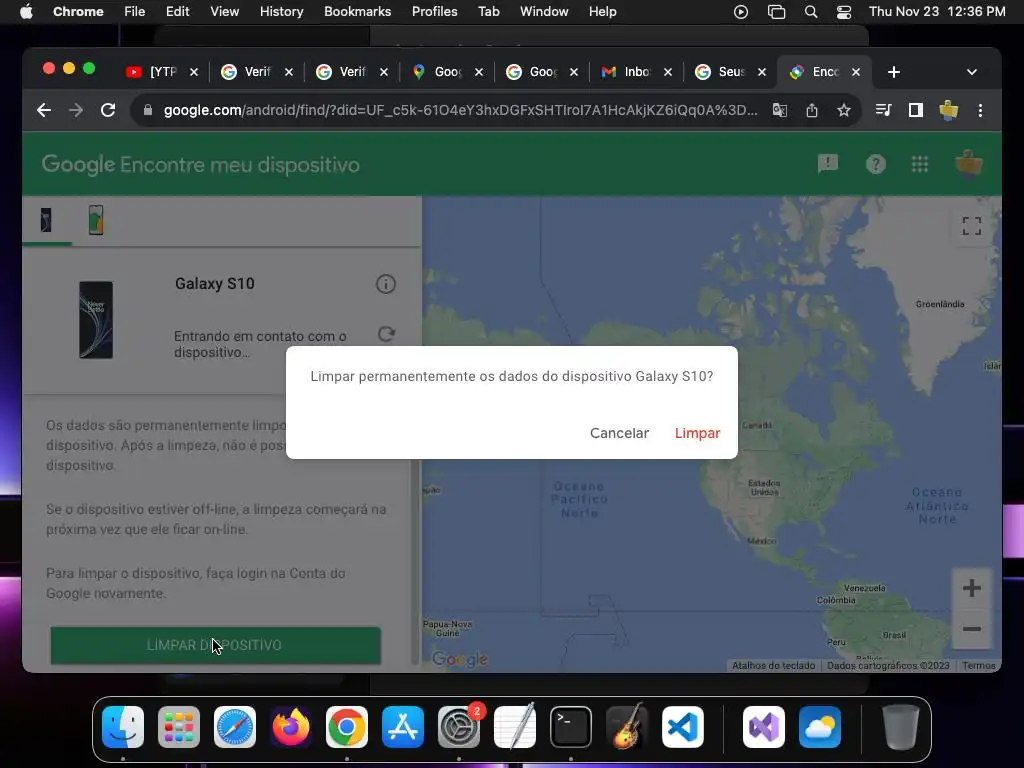Viewport: 1024px width, 768px height.
Task: Open System Settings from the dock
Action: (x=458, y=727)
